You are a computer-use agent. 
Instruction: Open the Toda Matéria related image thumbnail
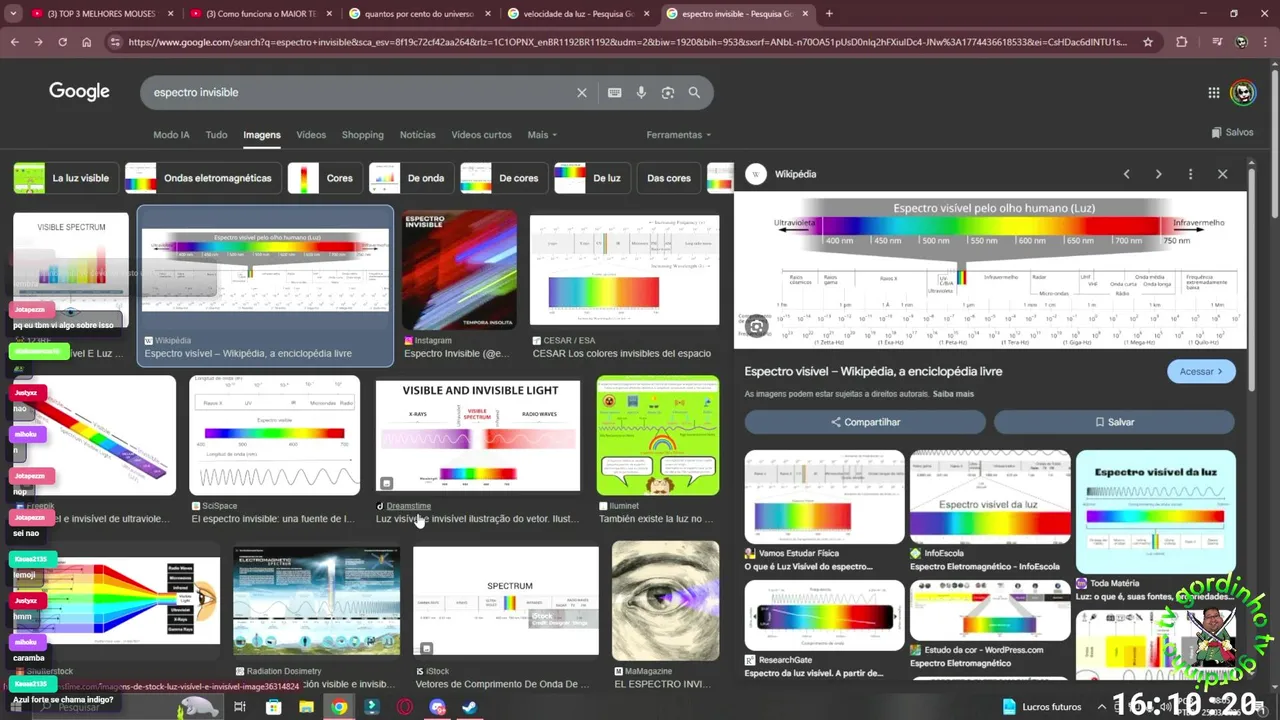[1156, 512]
